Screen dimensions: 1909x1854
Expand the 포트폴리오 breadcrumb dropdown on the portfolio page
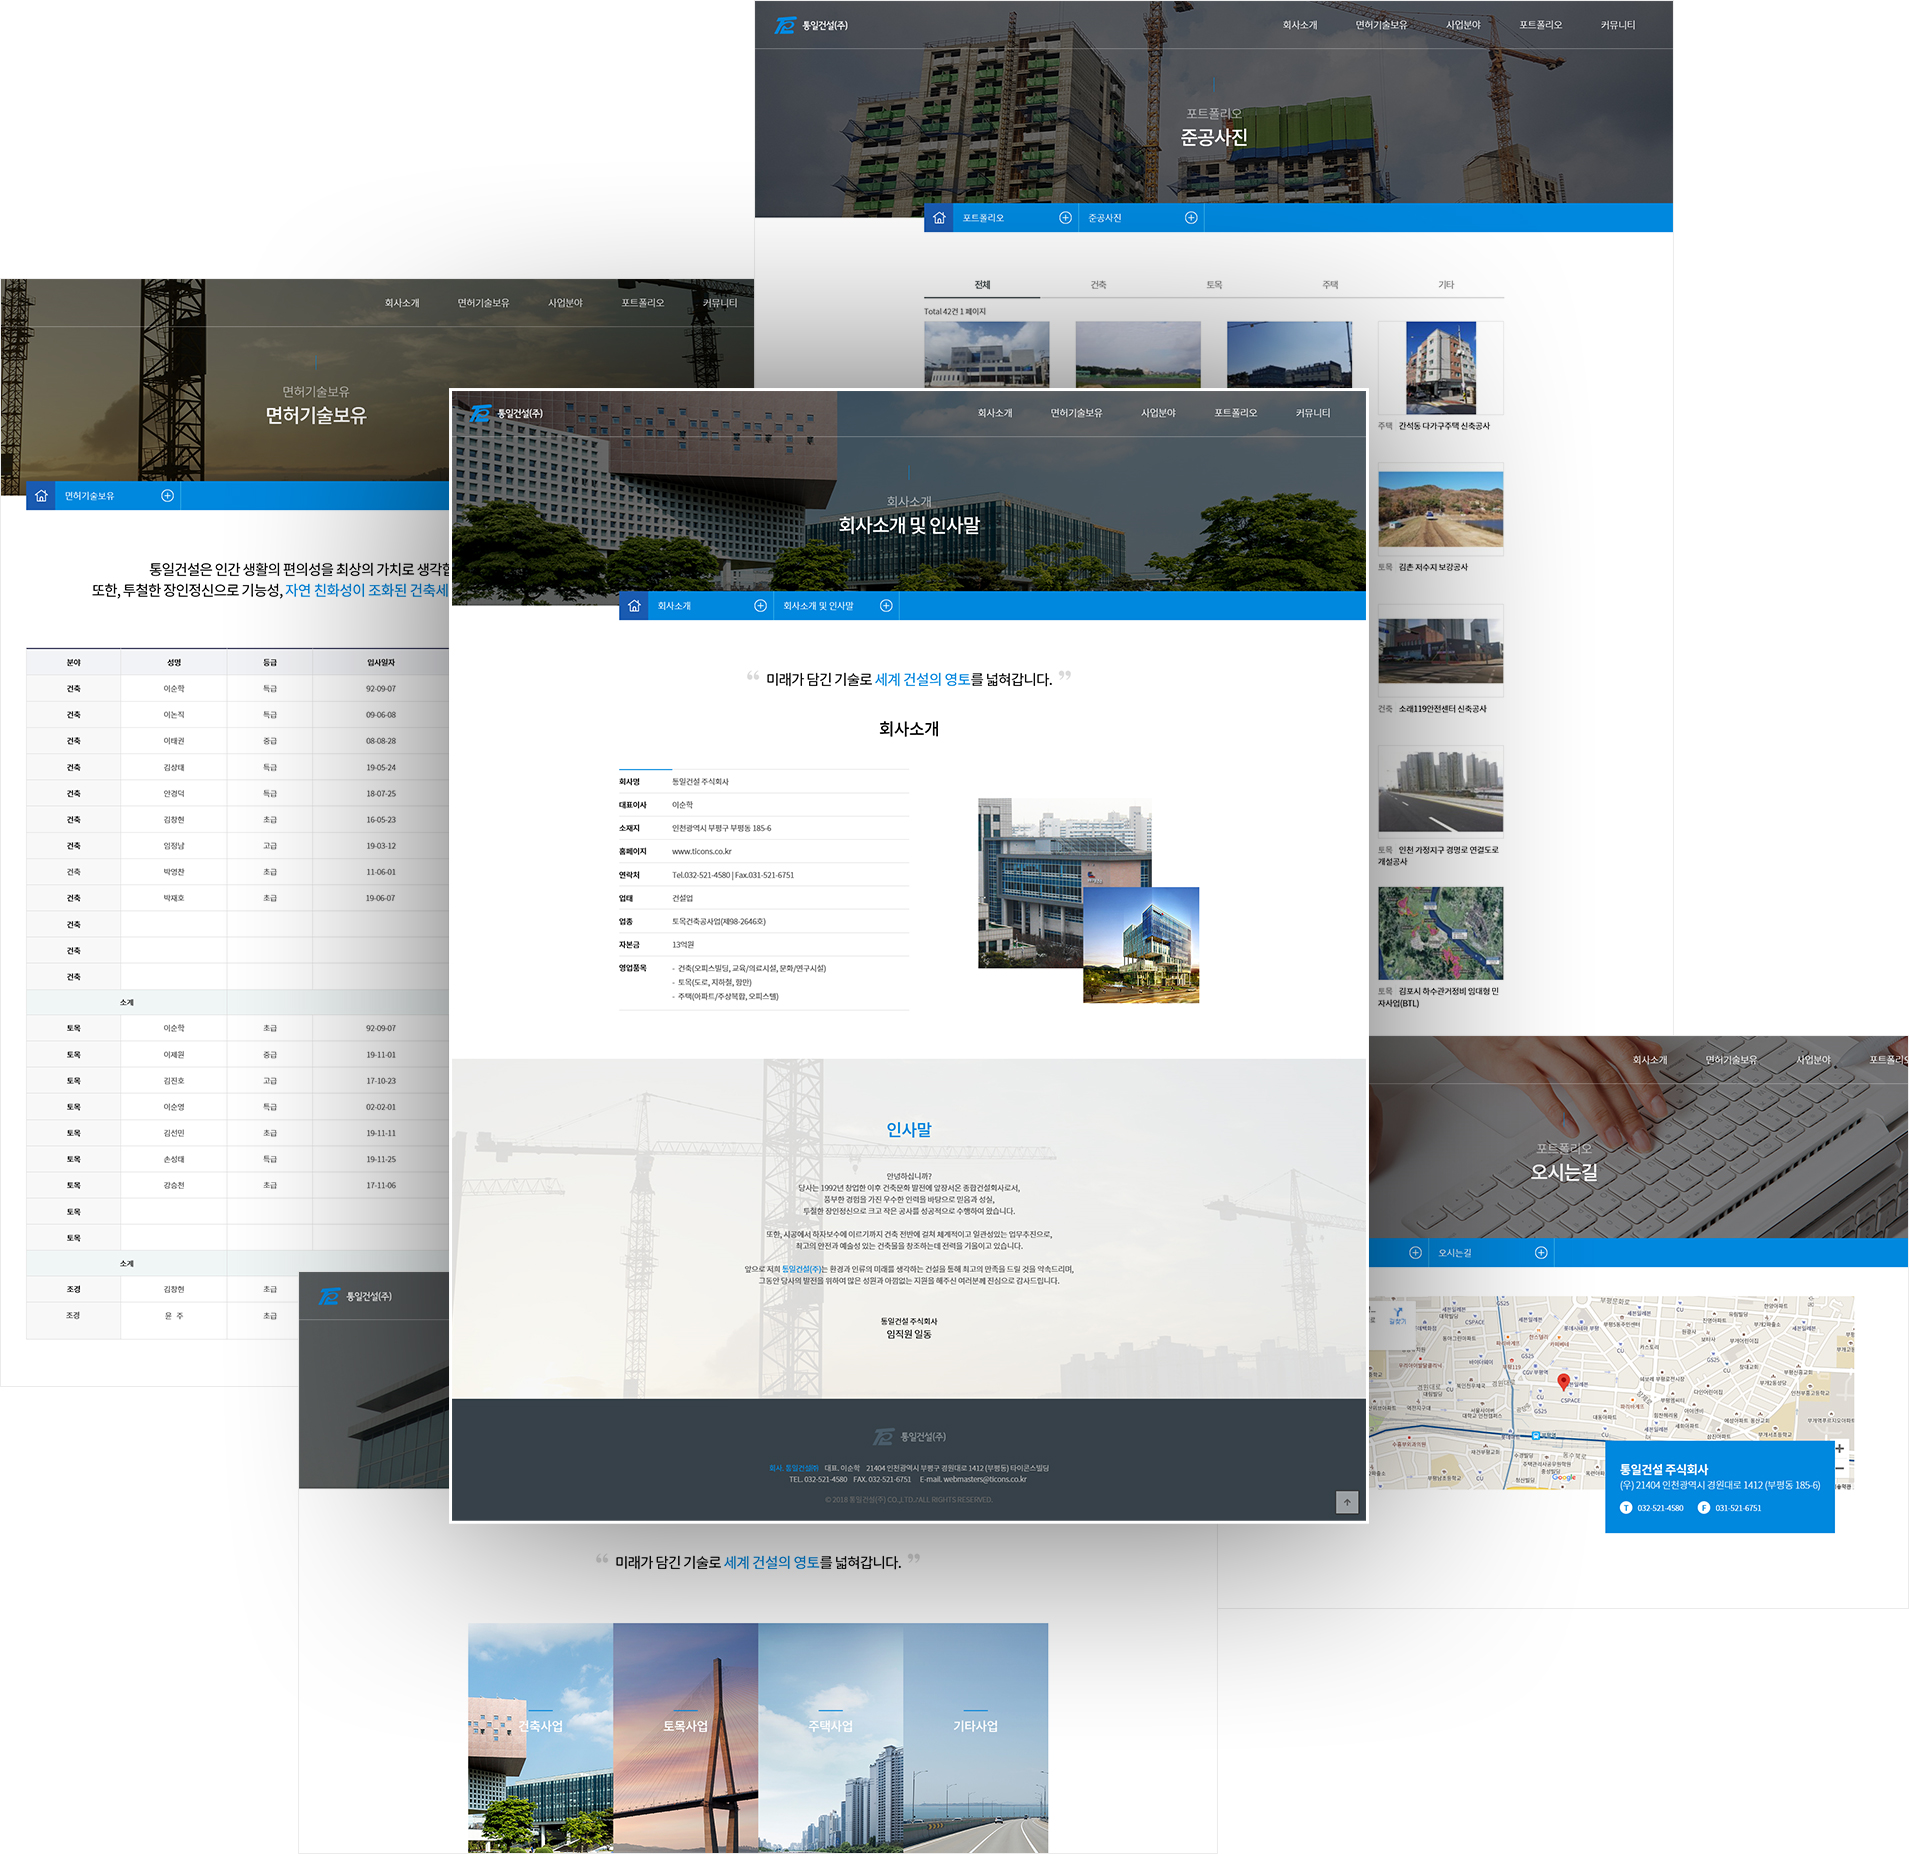pos(1065,218)
